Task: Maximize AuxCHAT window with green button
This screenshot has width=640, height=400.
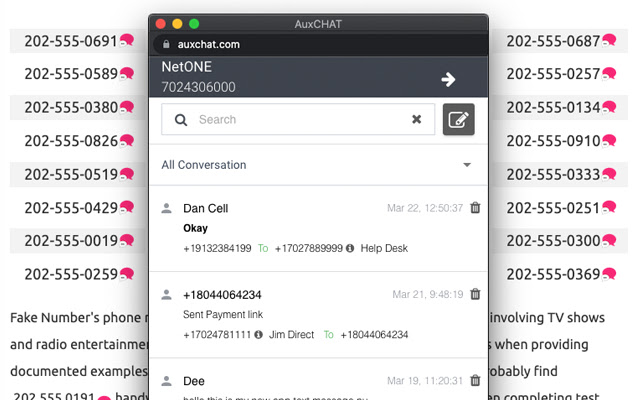Action: click(194, 24)
